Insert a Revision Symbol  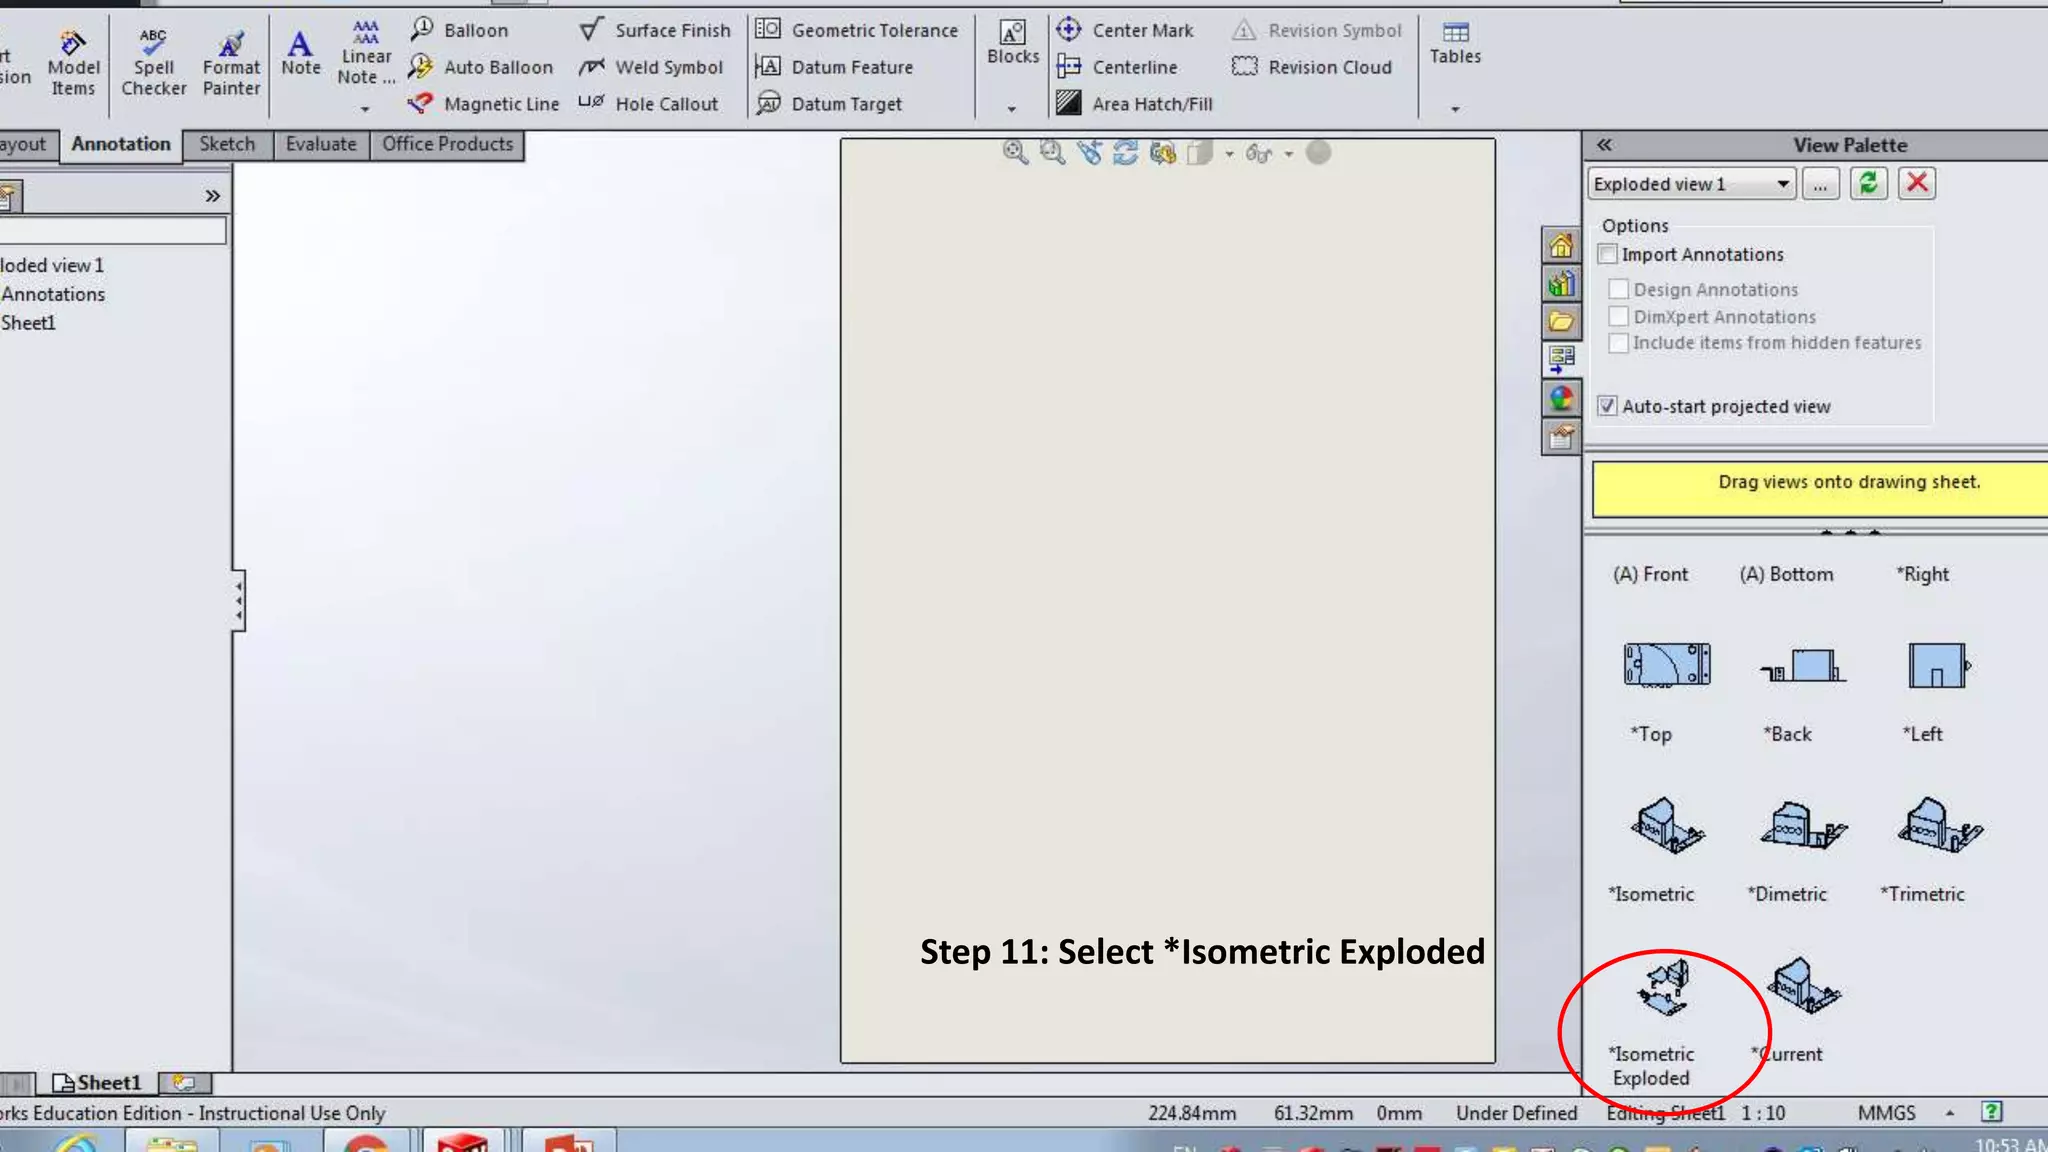1317,30
